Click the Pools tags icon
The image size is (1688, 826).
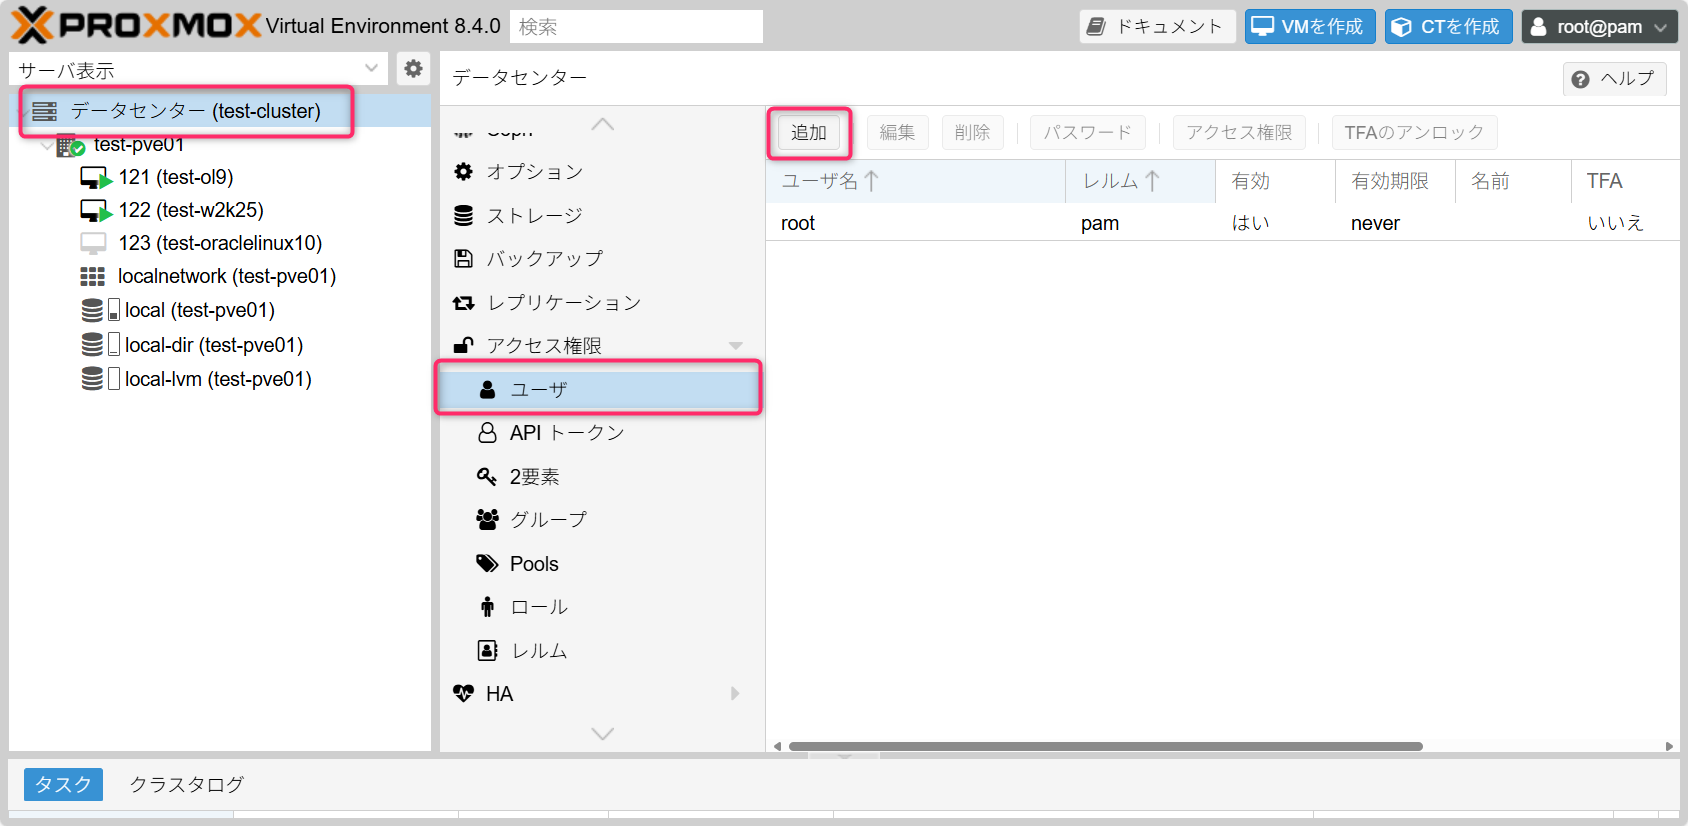click(487, 564)
